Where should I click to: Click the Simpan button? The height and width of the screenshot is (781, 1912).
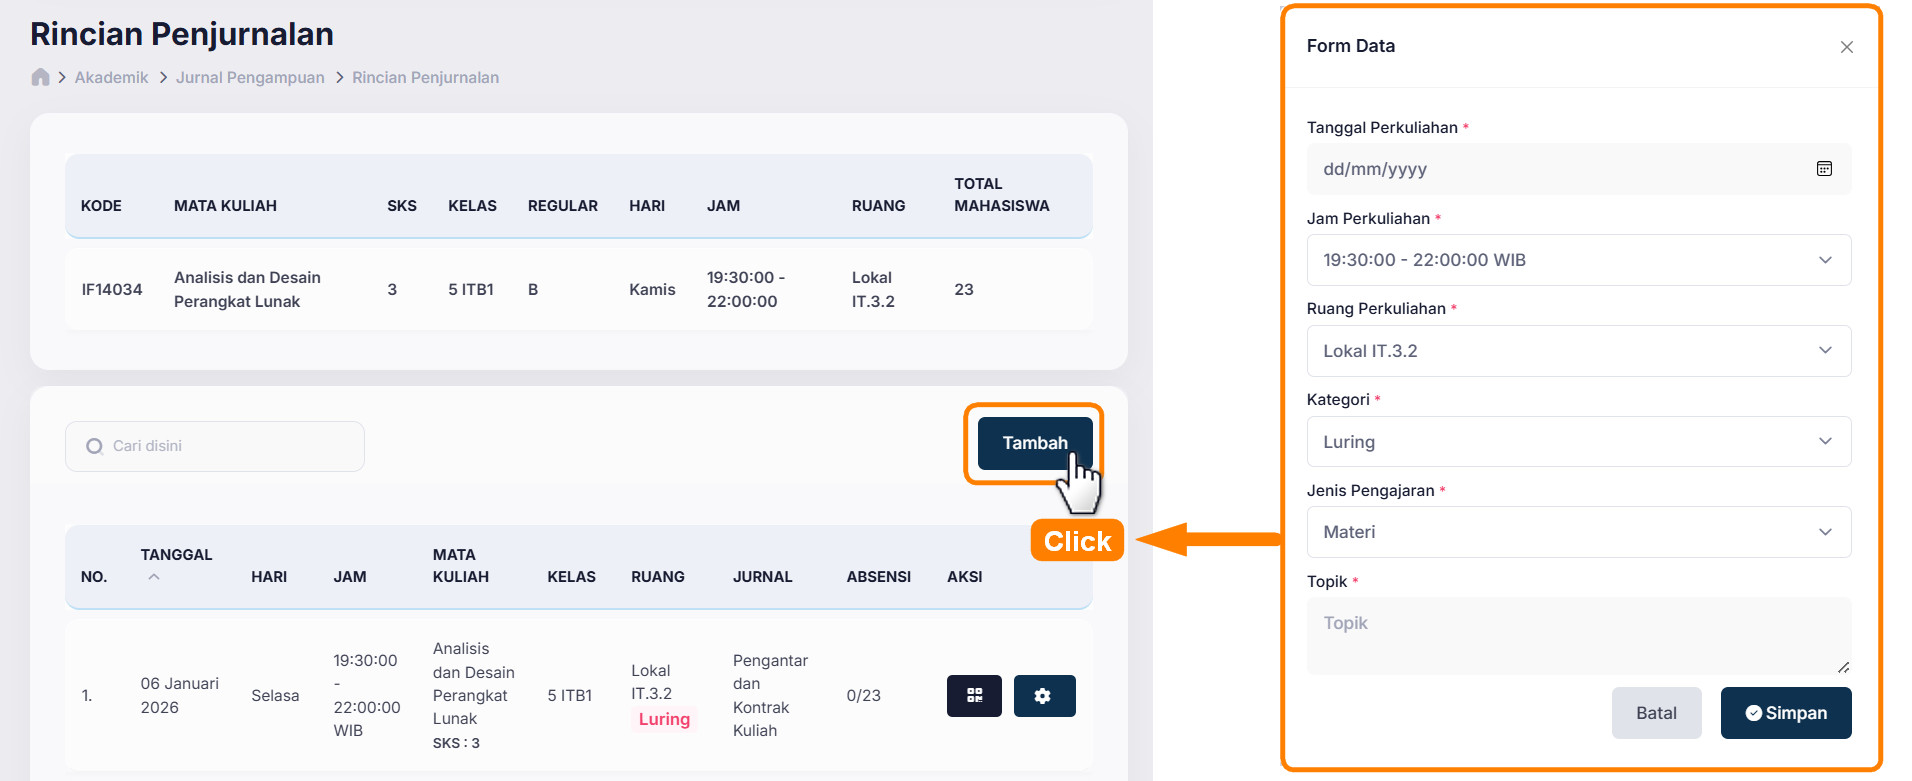point(1785,713)
